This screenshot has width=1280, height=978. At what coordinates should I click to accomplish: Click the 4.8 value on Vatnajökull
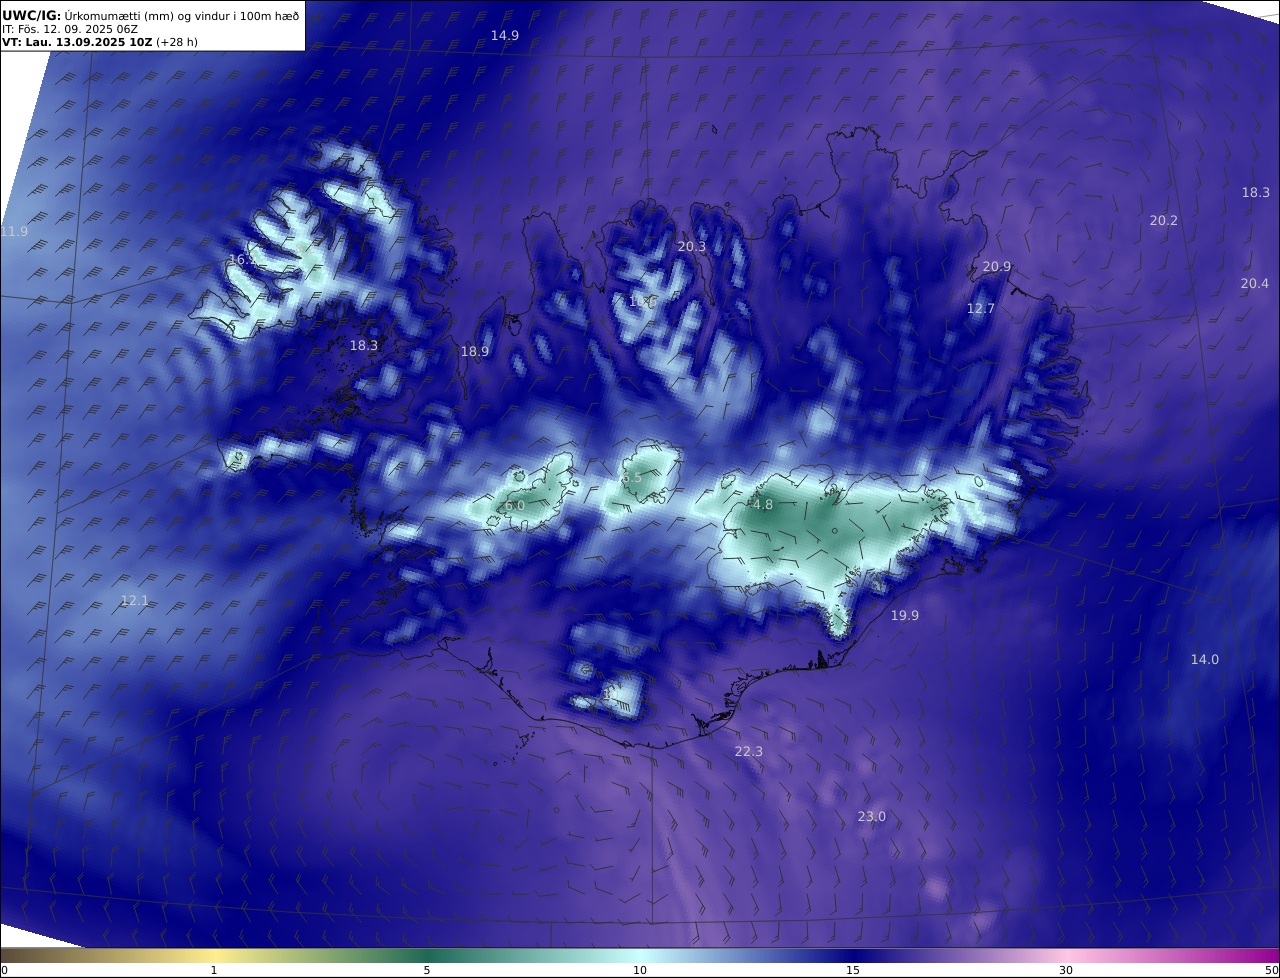click(x=762, y=505)
